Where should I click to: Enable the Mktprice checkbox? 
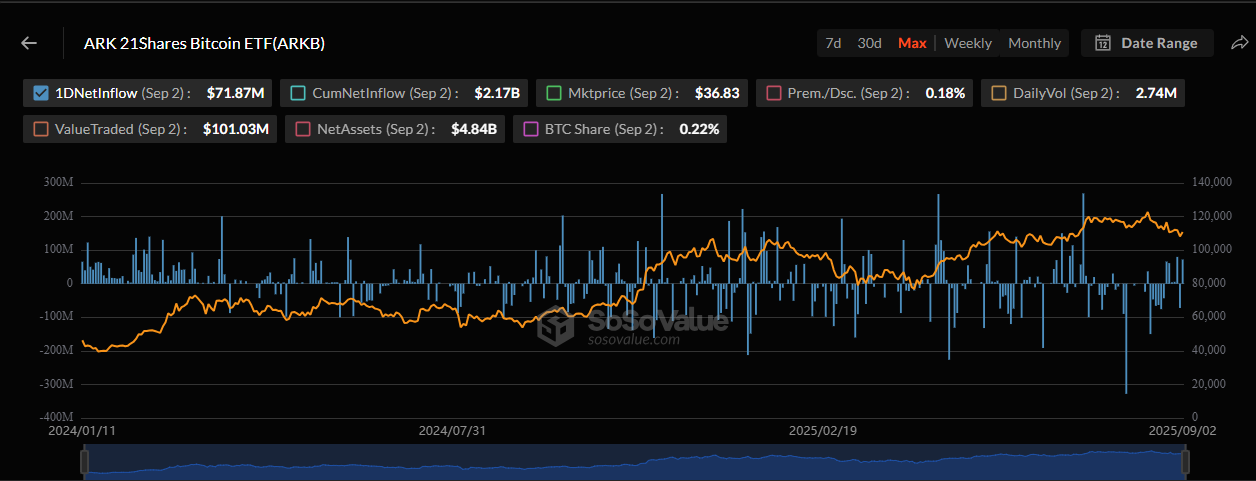(553, 93)
